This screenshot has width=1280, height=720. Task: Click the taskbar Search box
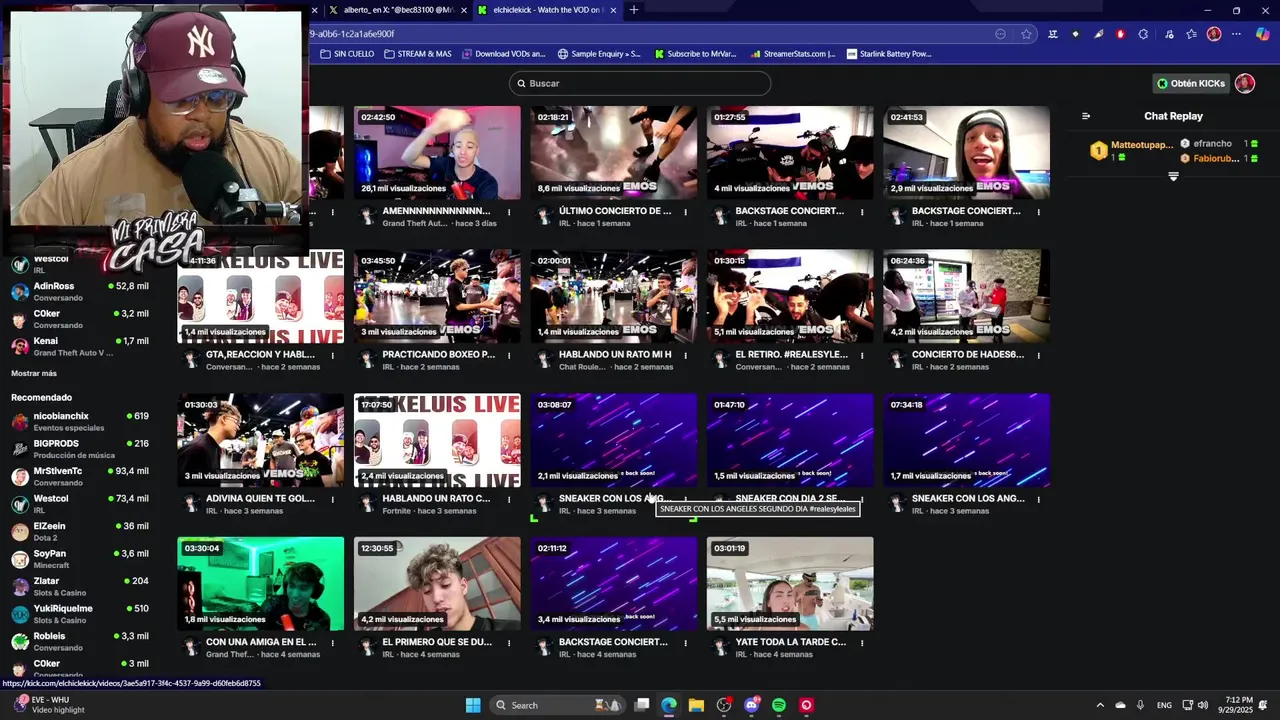pyautogui.click(x=558, y=705)
